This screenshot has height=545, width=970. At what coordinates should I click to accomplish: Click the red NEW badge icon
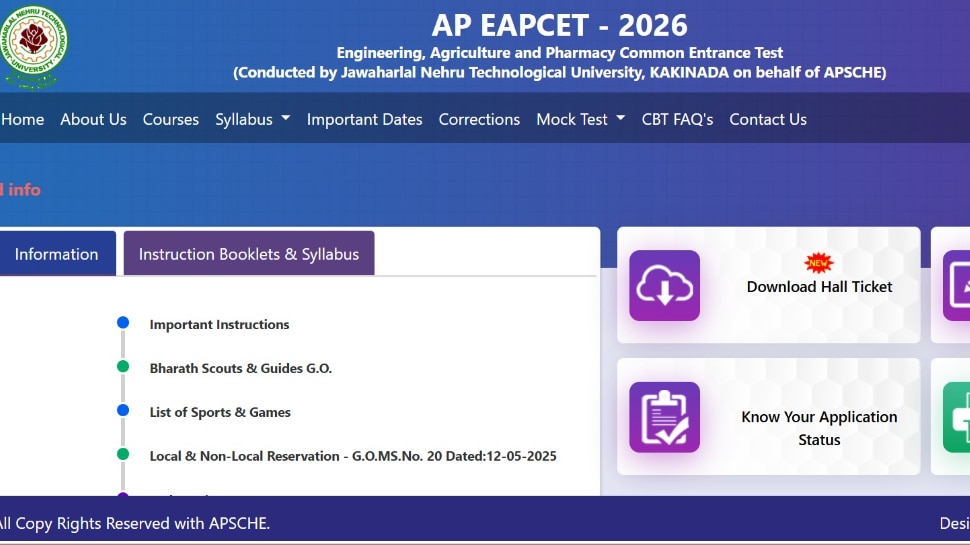click(819, 263)
